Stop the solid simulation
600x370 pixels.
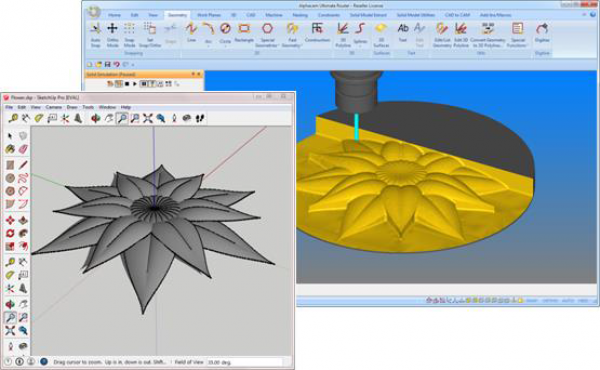pos(127,84)
